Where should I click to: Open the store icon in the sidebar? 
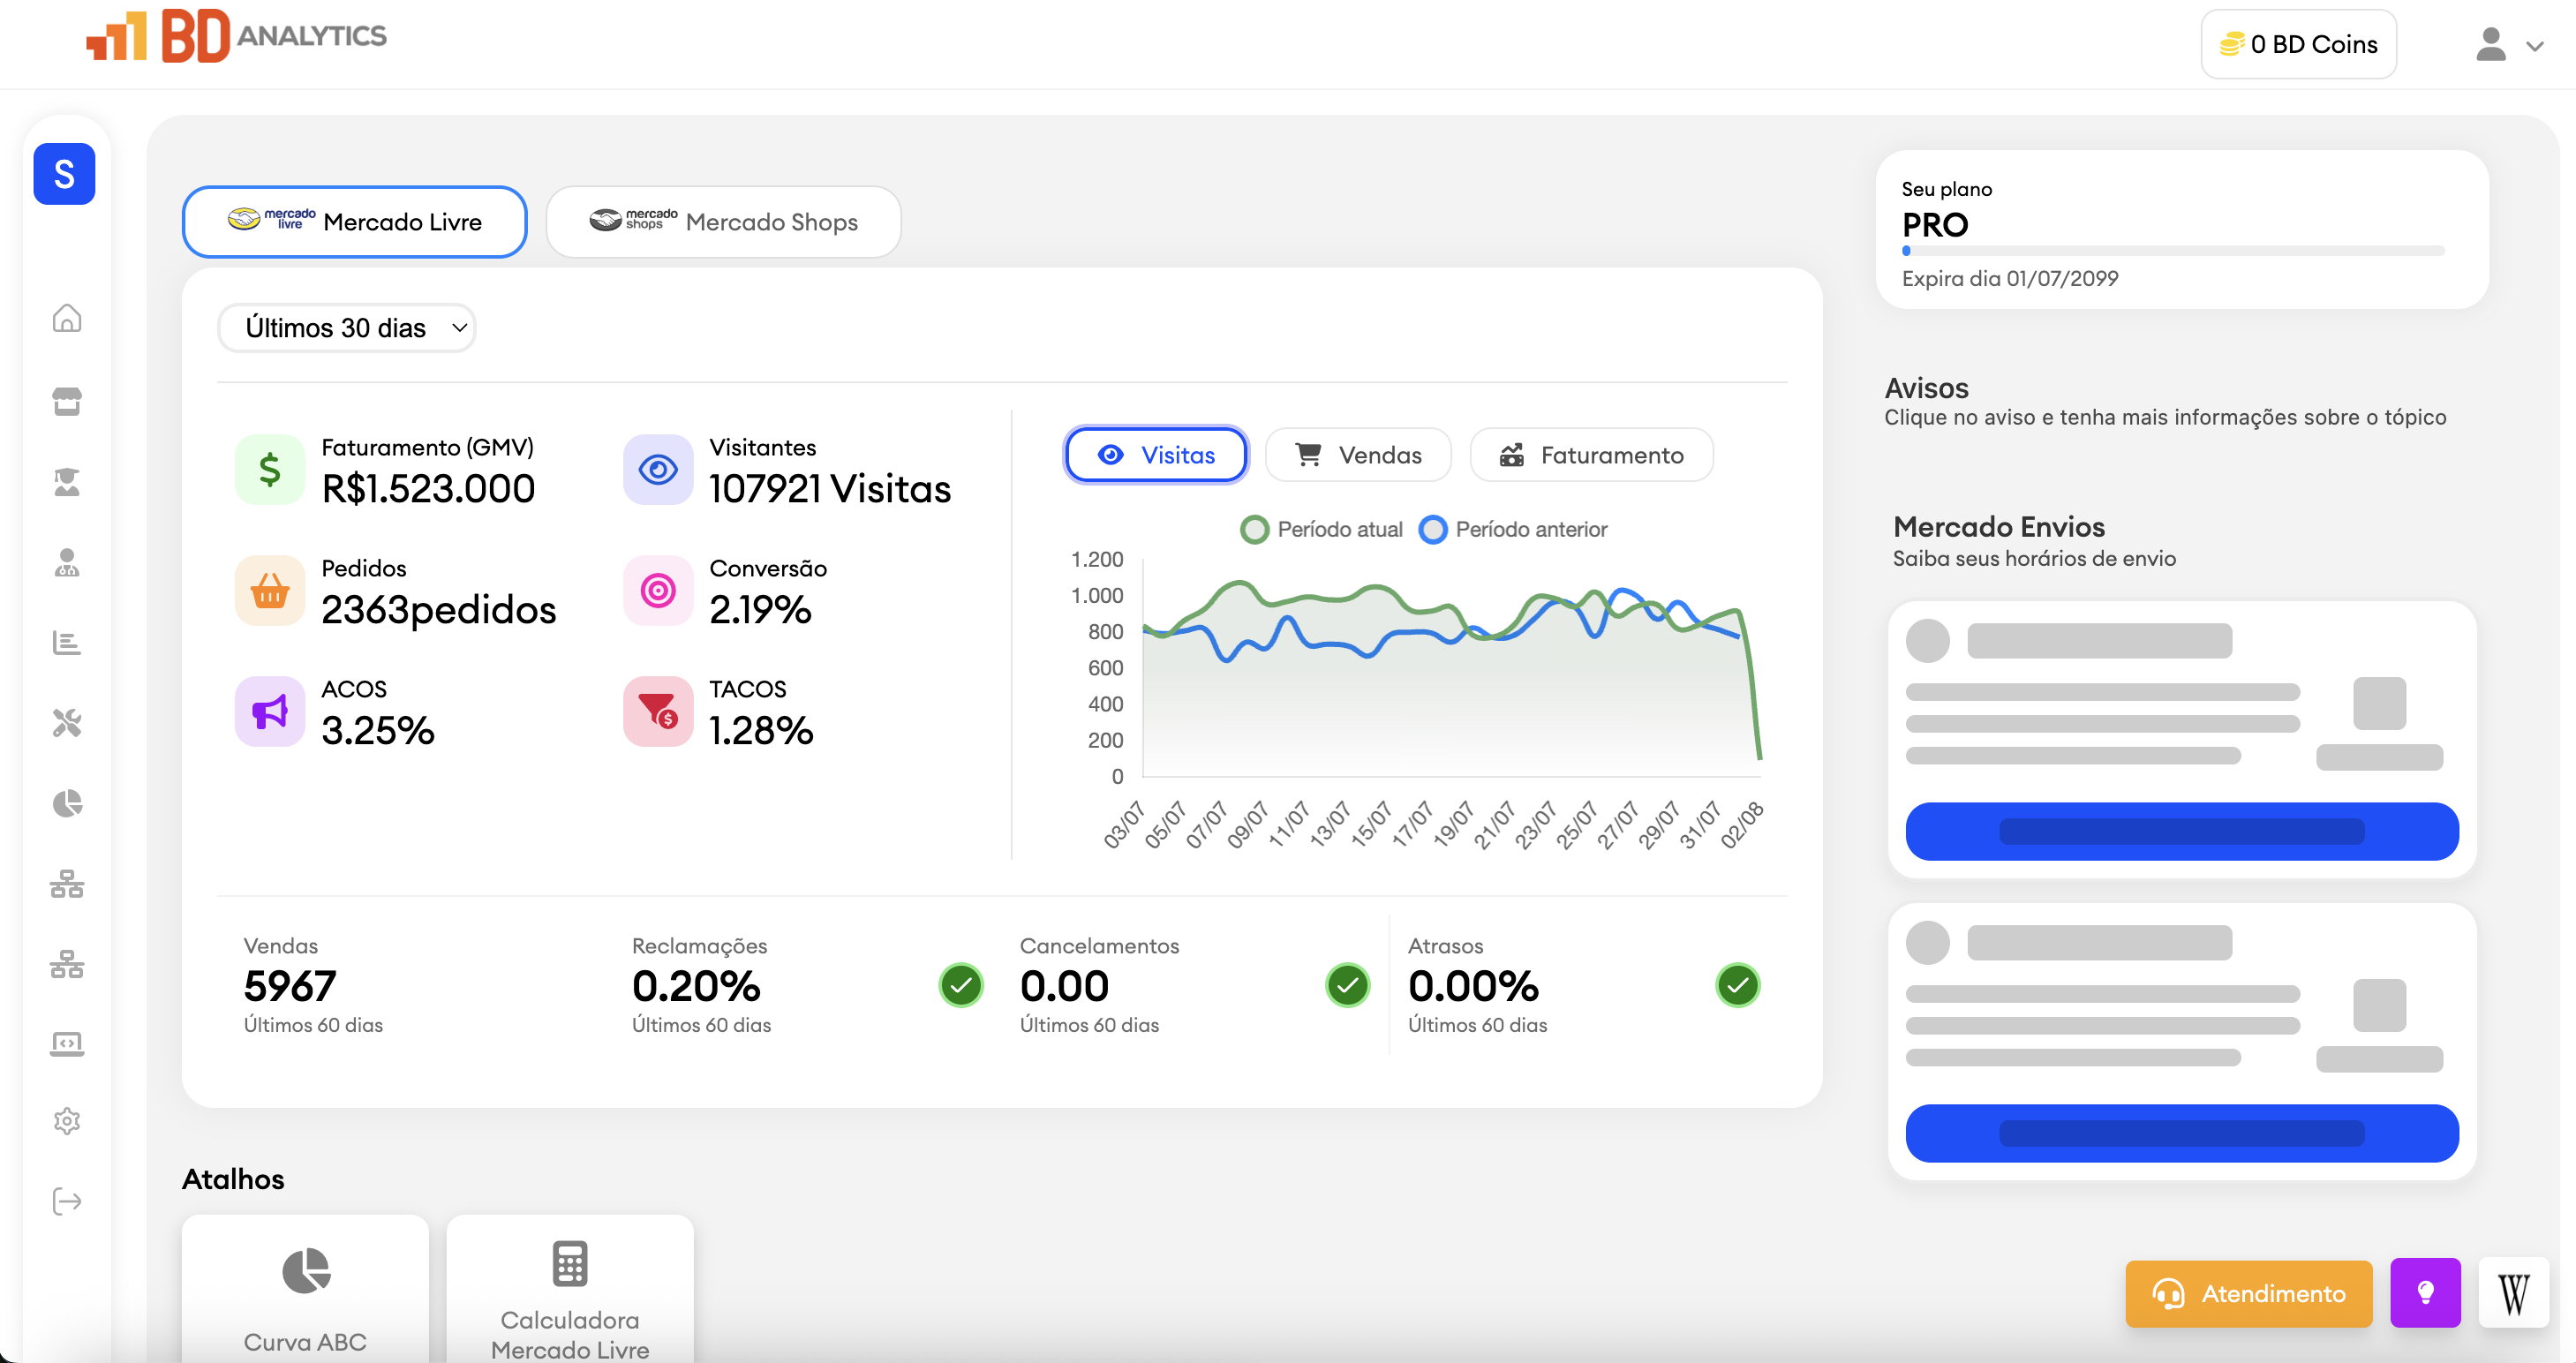67,401
